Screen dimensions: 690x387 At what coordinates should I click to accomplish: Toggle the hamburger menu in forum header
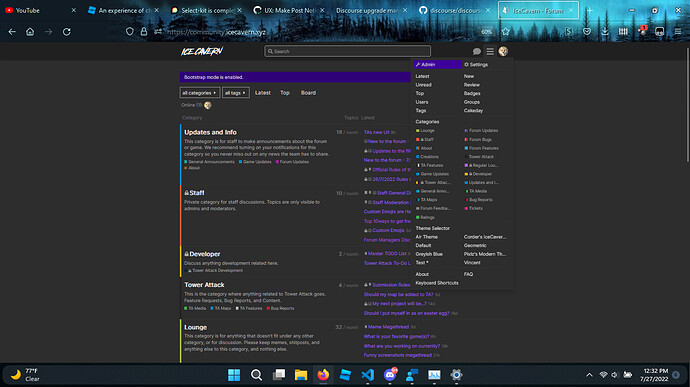[490, 52]
